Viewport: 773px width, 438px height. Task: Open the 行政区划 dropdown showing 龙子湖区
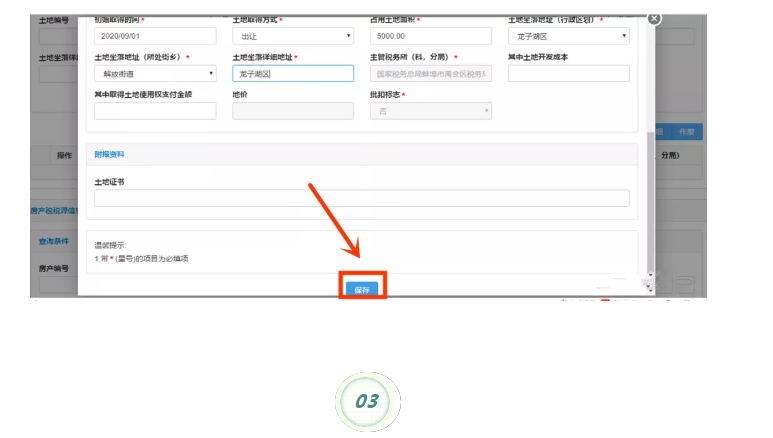click(x=568, y=36)
